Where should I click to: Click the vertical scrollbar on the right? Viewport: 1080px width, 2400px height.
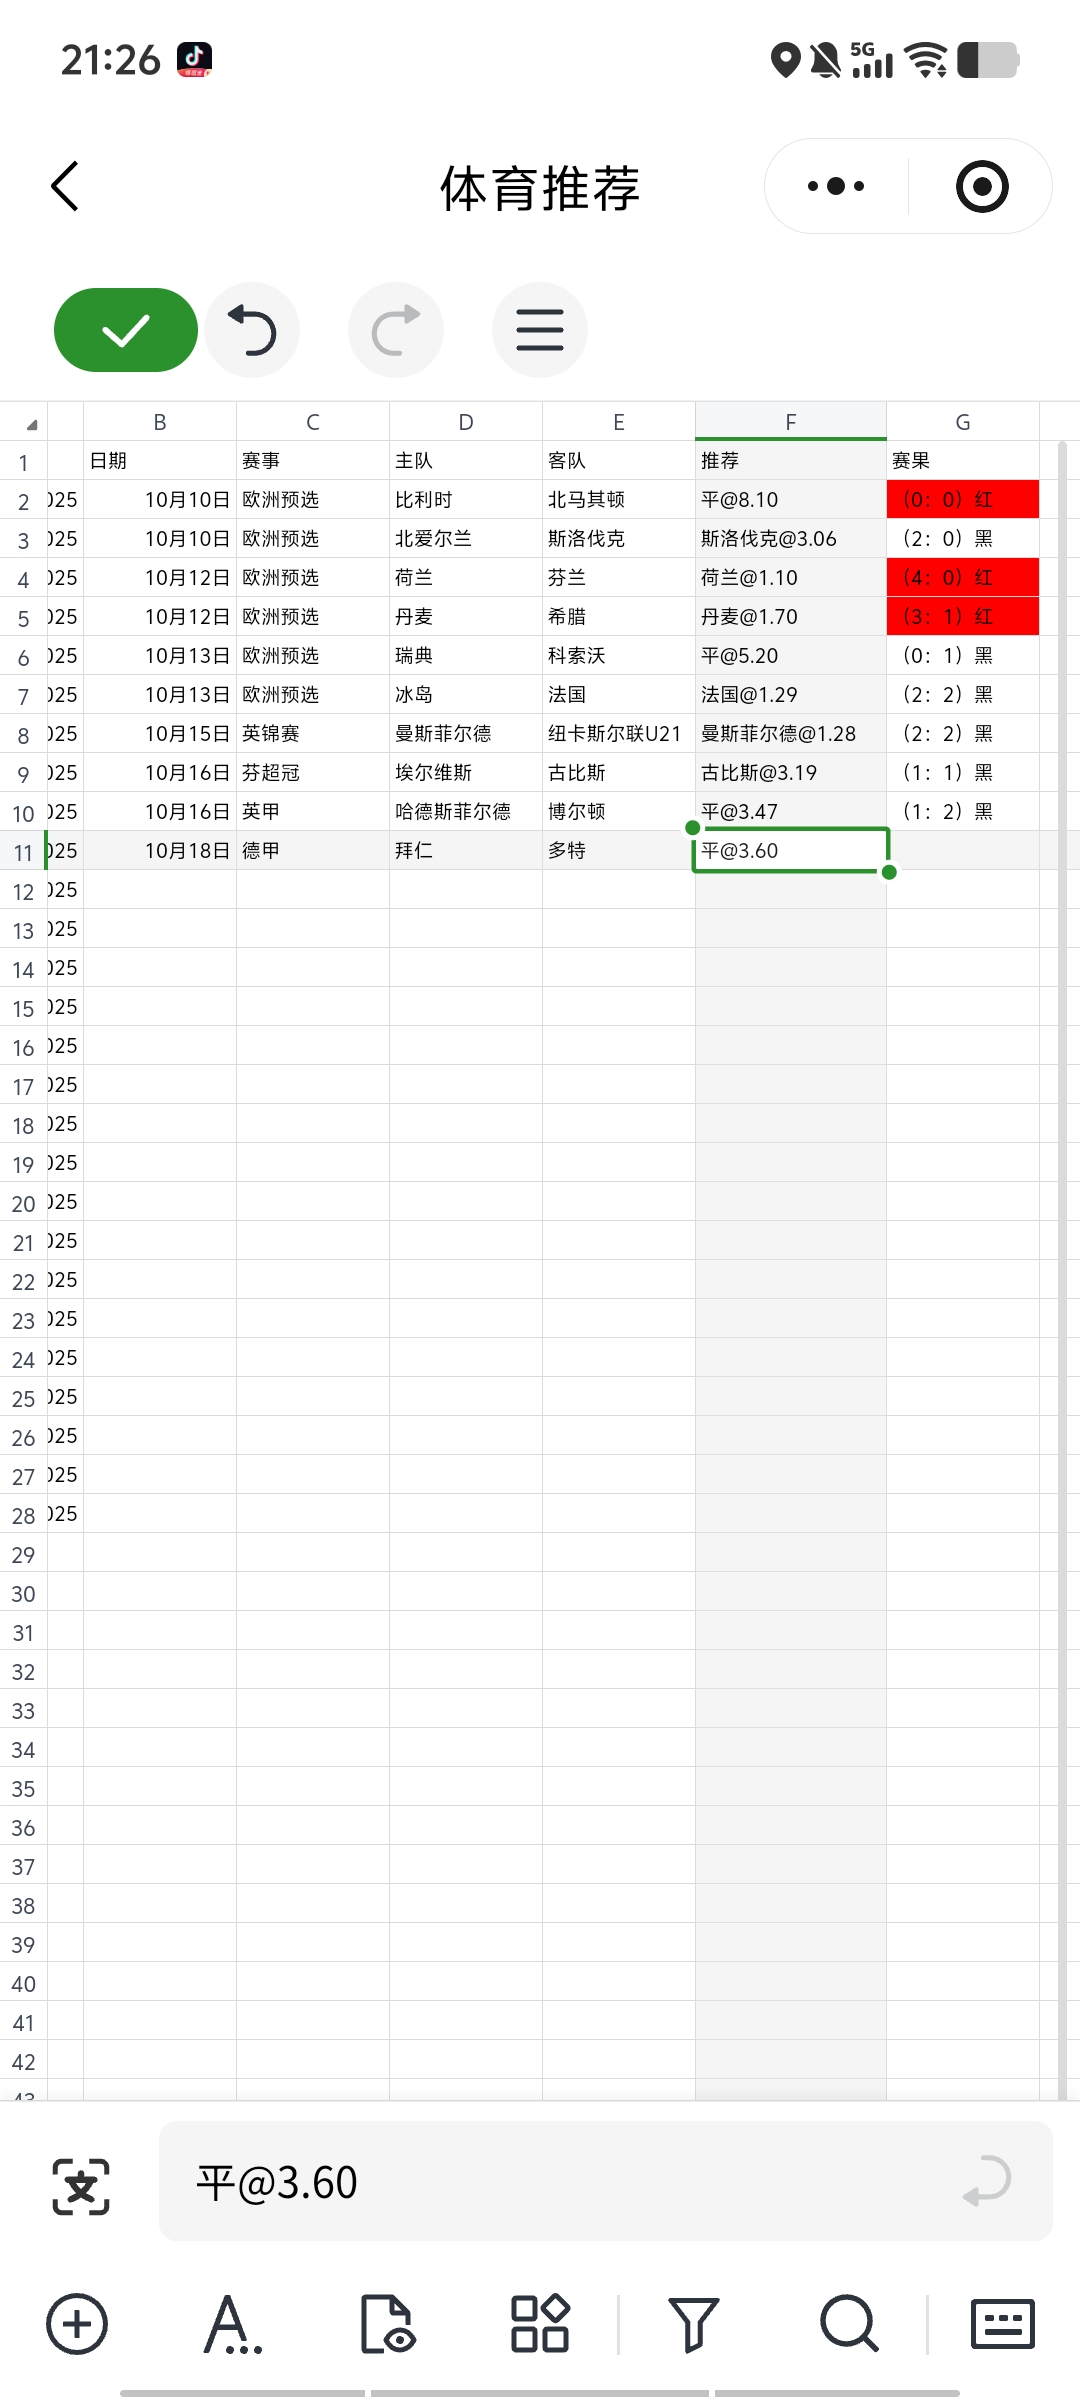(1063, 1270)
